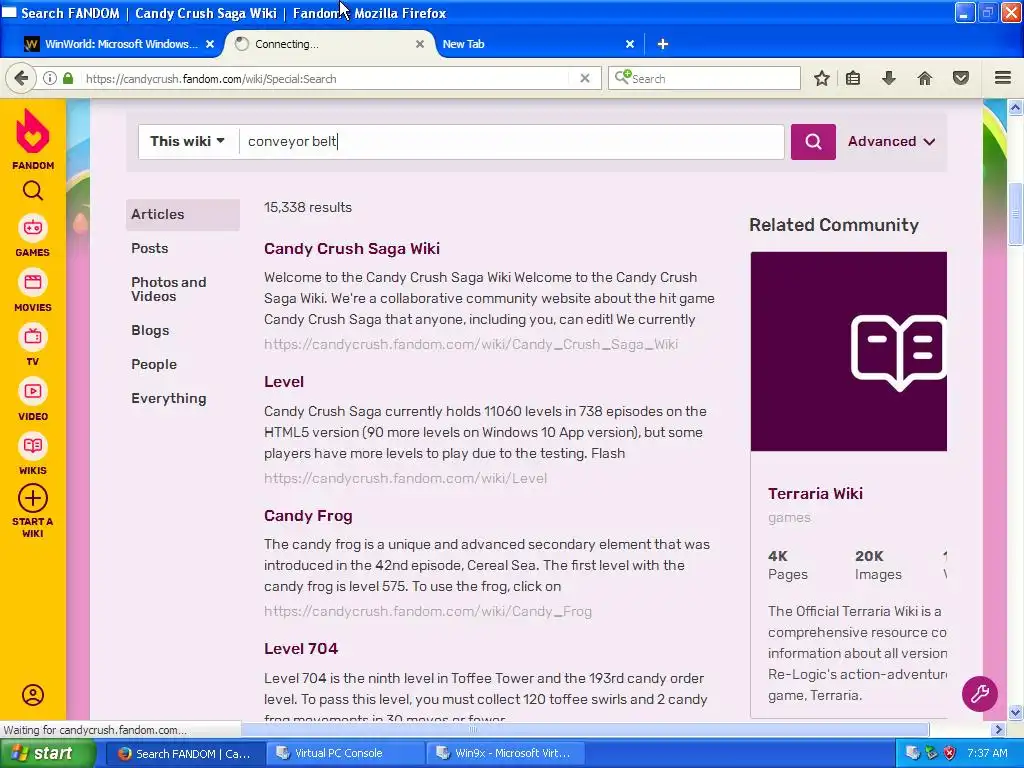Show bookmarks list icon in toolbar

853,78
